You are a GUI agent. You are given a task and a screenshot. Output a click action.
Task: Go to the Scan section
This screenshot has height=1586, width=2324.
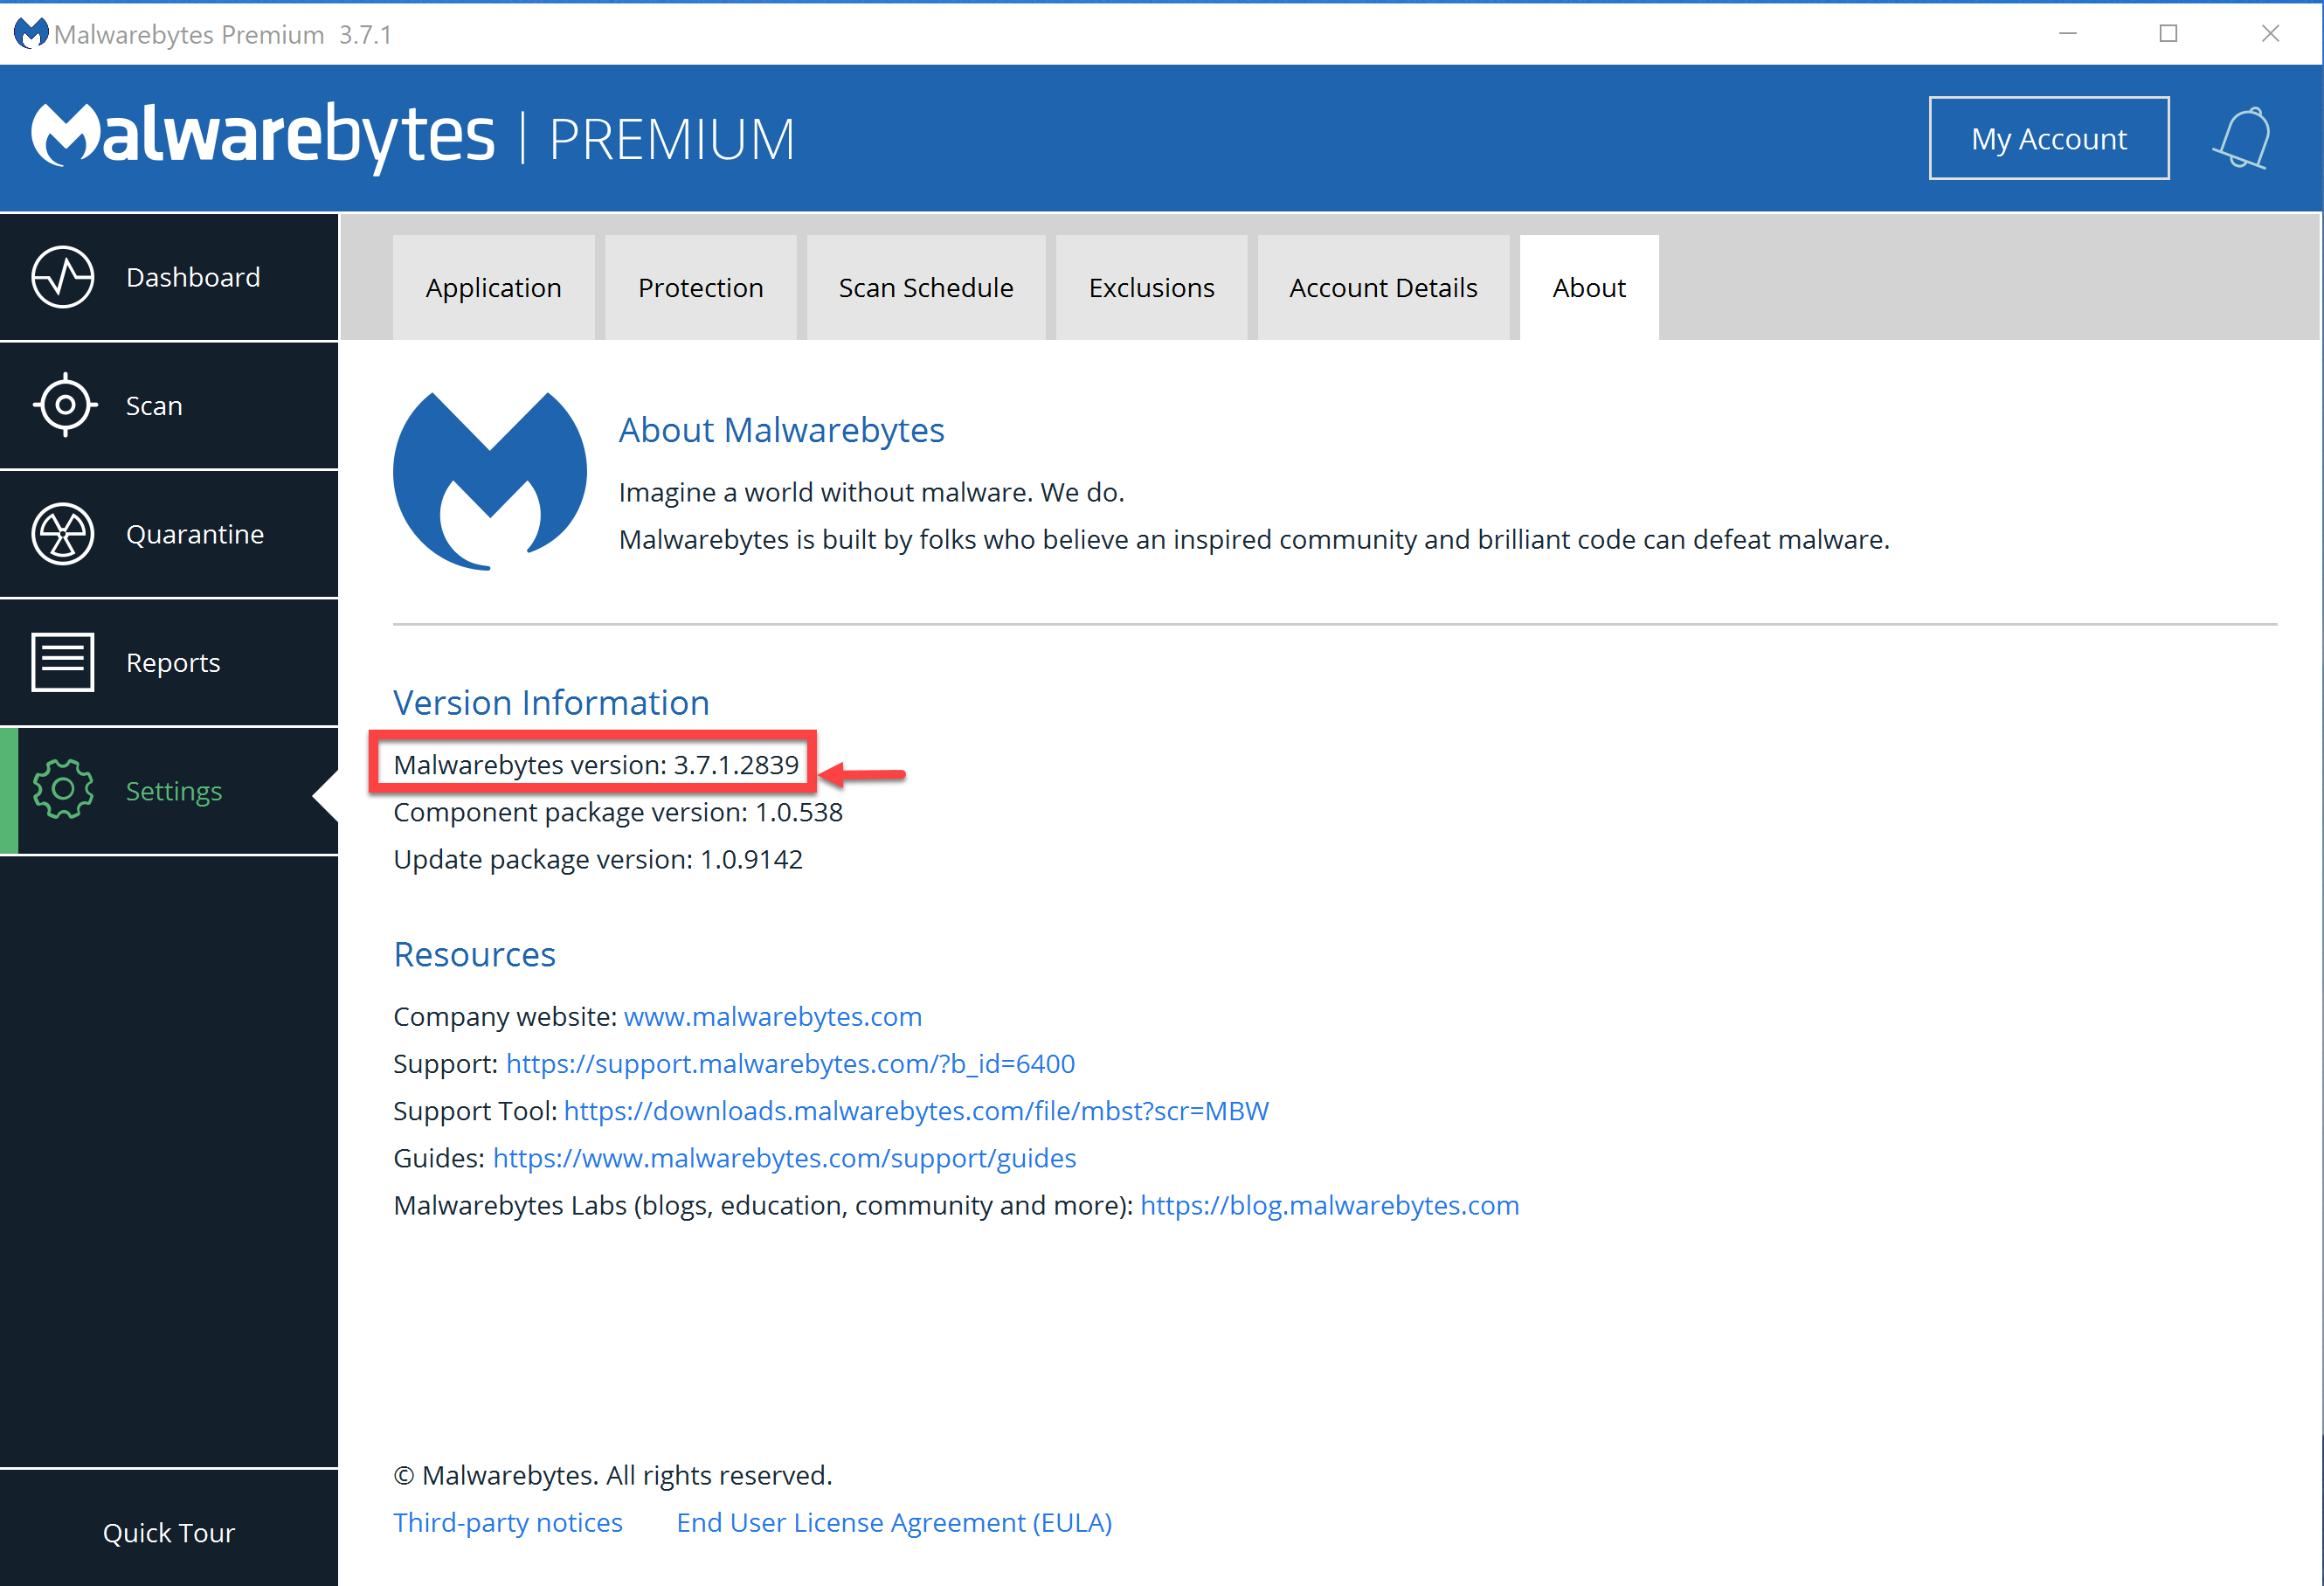click(169, 405)
